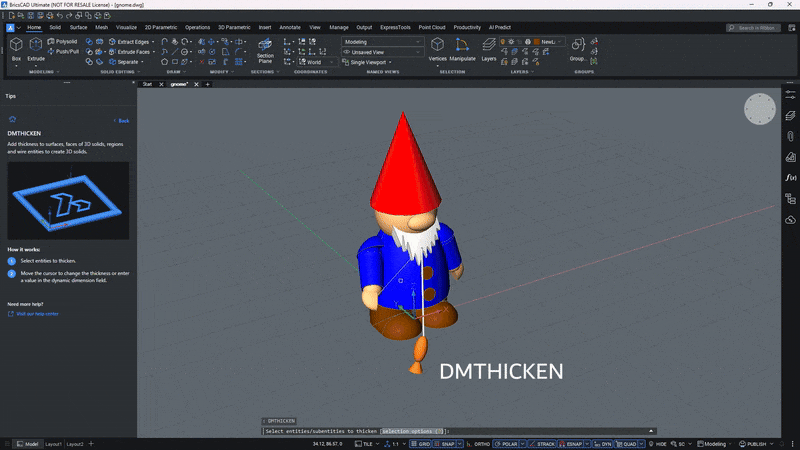Click the Back link in Tips panel
The width and height of the screenshot is (800, 450).
click(x=123, y=120)
